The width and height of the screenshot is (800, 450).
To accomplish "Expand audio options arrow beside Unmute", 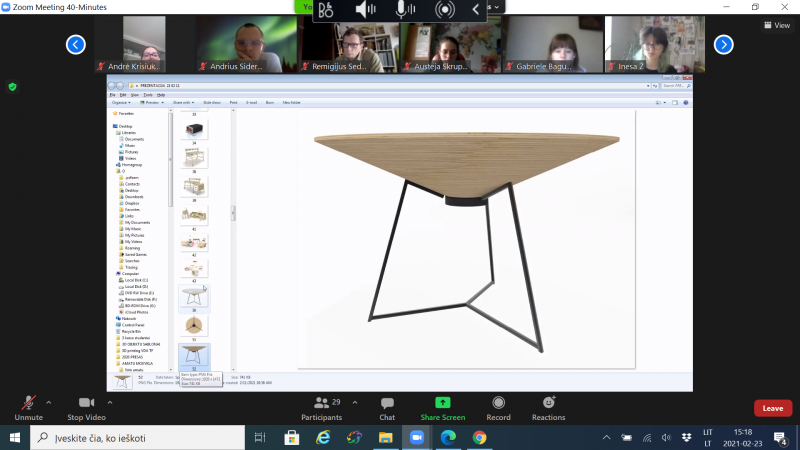I will coord(48,403).
